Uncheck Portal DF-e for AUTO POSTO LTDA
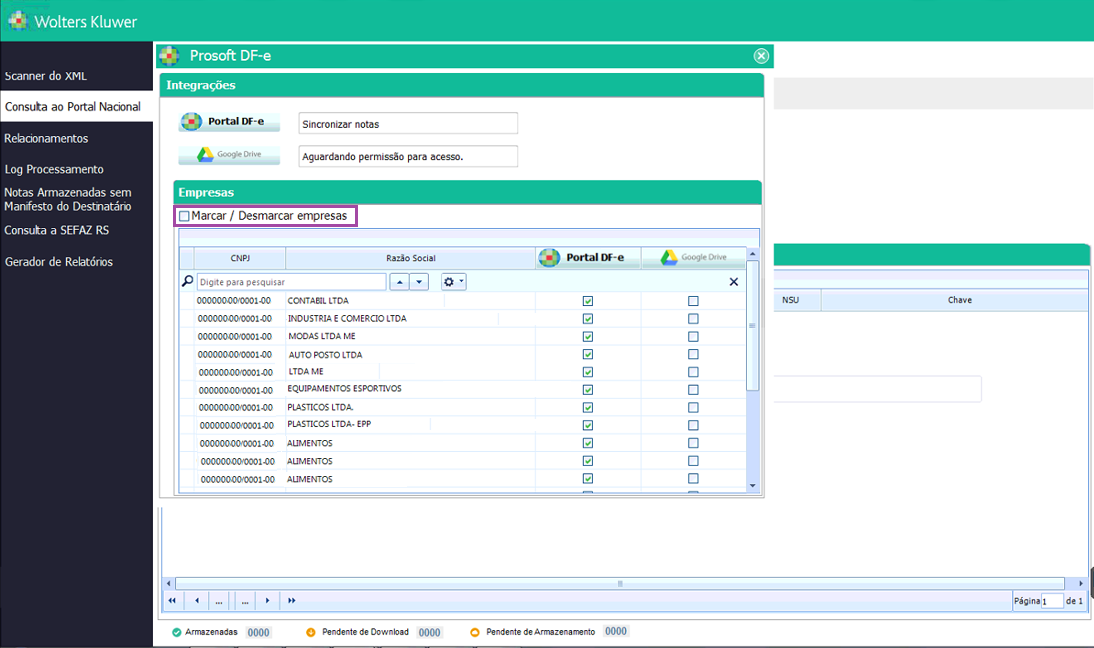Image resolution: width=1094 pixels, height=648 pixels. [588, 354]
